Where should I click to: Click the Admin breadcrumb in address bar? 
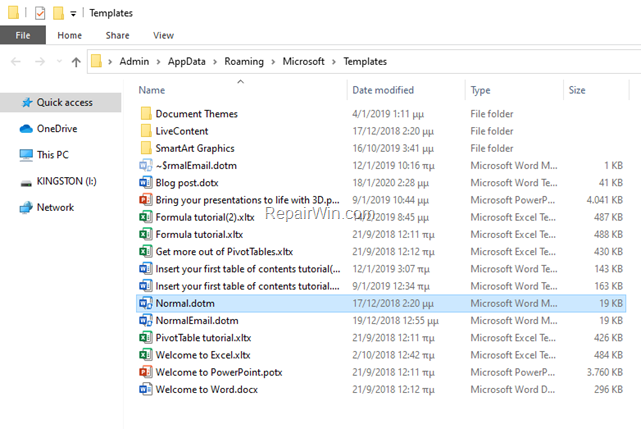pyautogui.click(x=134, y=61)
